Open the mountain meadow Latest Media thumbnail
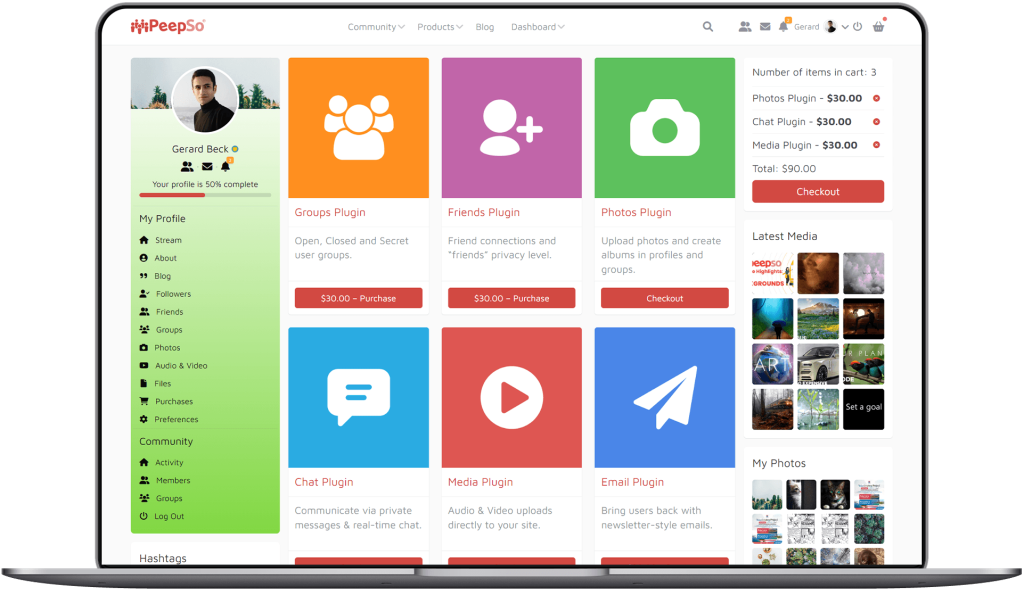Viewport: 1024px width, 595px height. 818,319
